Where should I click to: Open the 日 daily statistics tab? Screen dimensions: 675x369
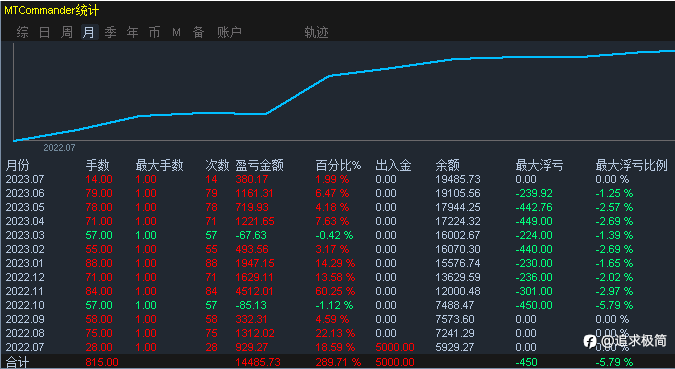click(x=44, y=32)
